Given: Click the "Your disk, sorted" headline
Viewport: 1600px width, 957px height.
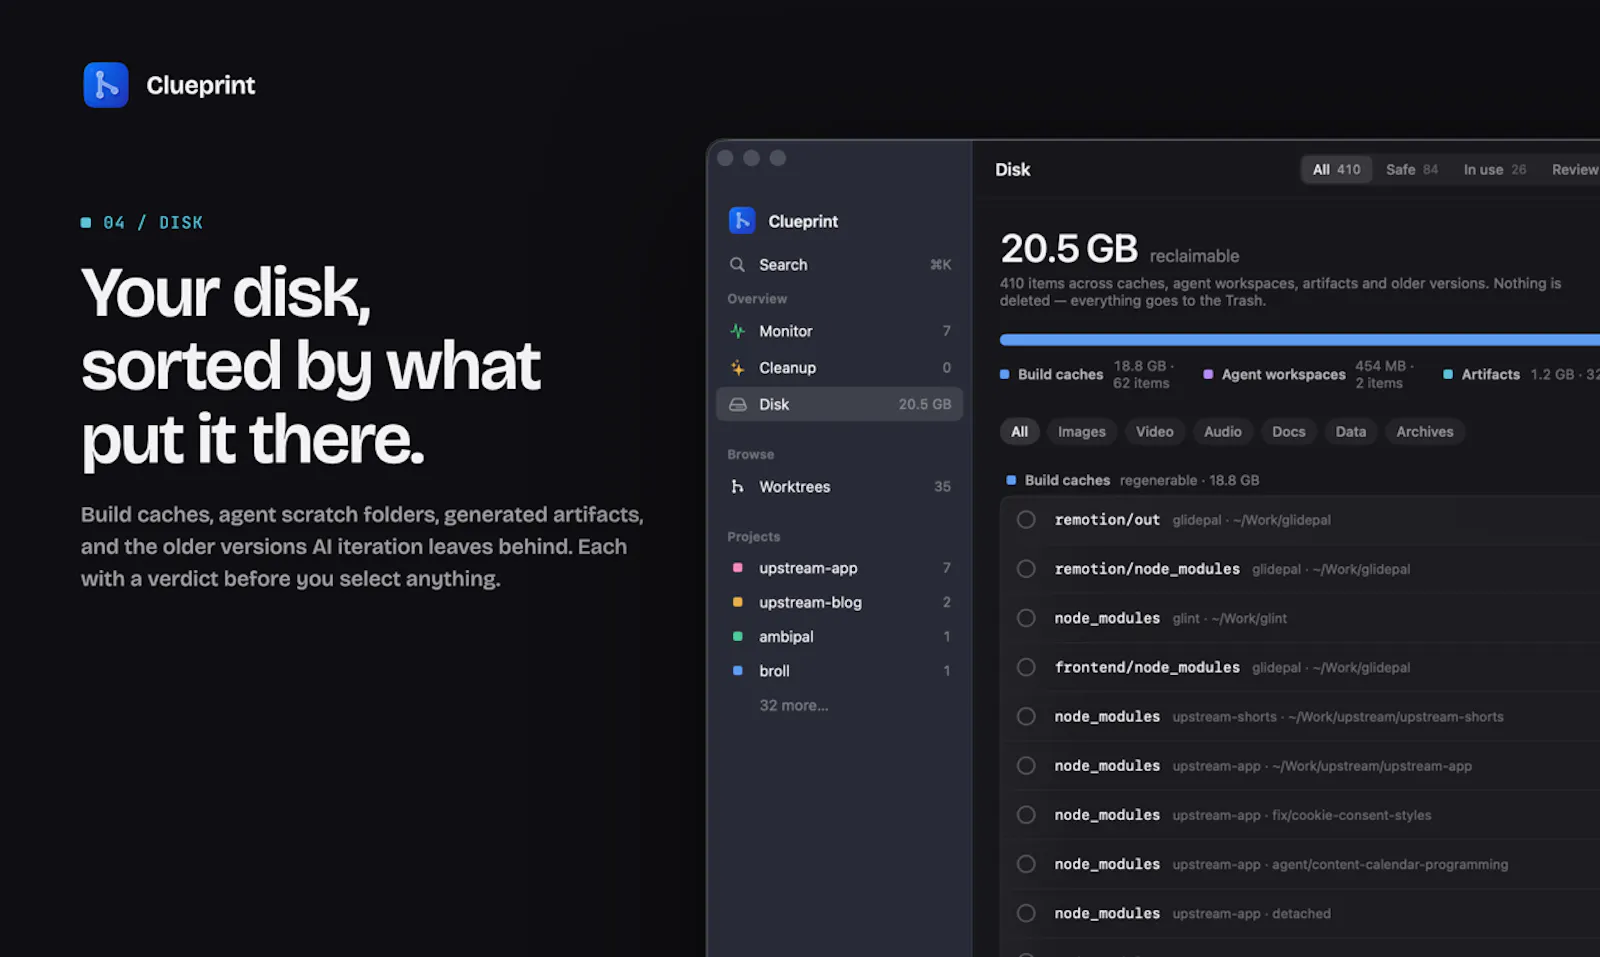Looking at the screenshot, I should coord(311,366).
